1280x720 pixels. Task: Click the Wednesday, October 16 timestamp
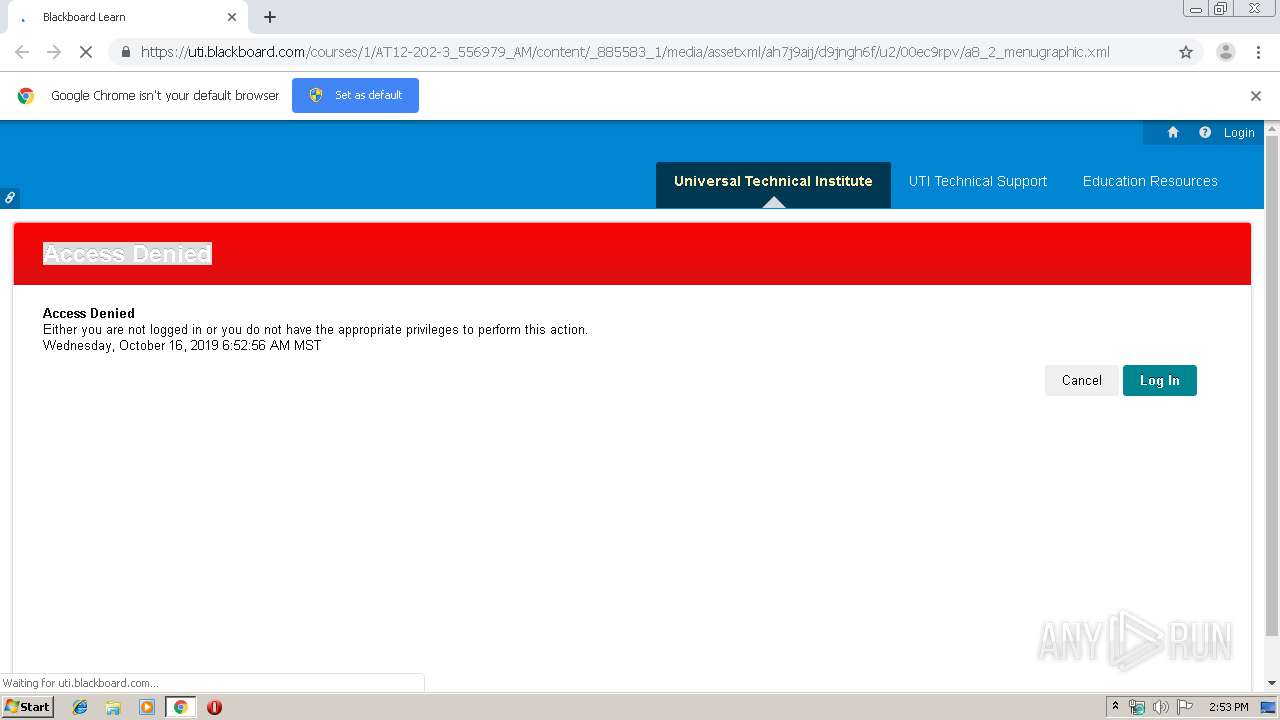(182, 345)
